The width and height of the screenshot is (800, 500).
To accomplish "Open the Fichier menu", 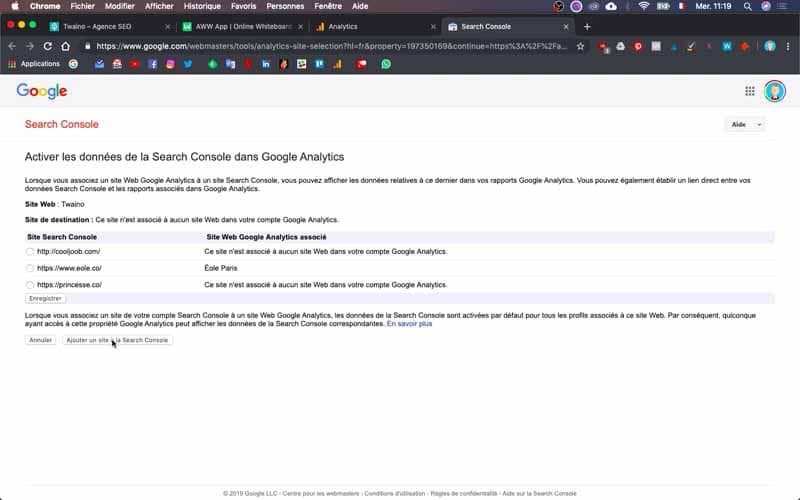I will tap(83, 6).
